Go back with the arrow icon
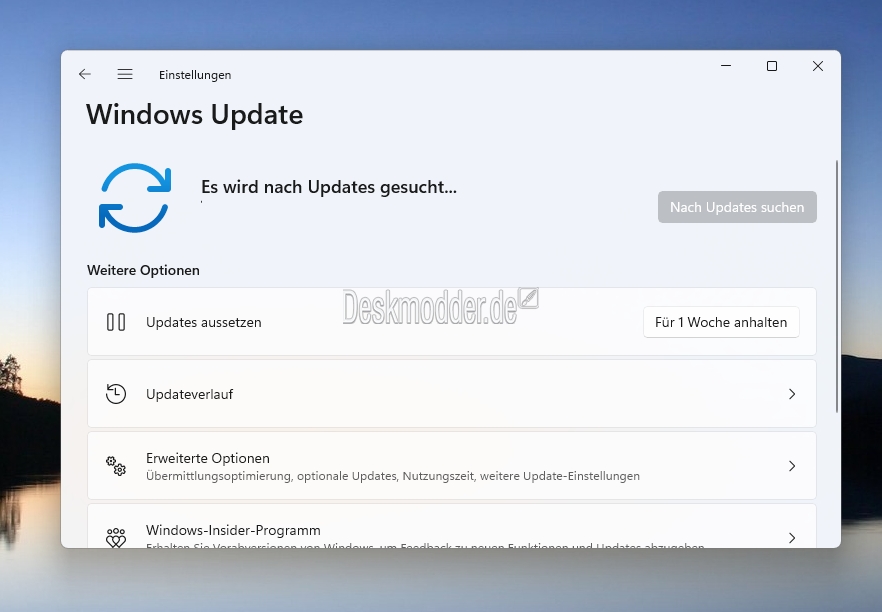The height and width of the screenshot is (612, 882). 85,74
